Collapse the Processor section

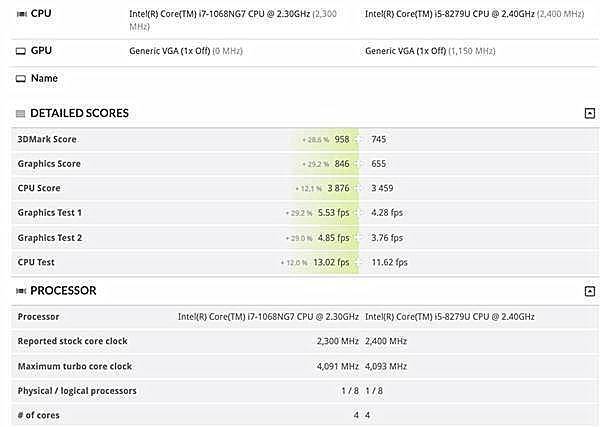click(x=590, y=291)
